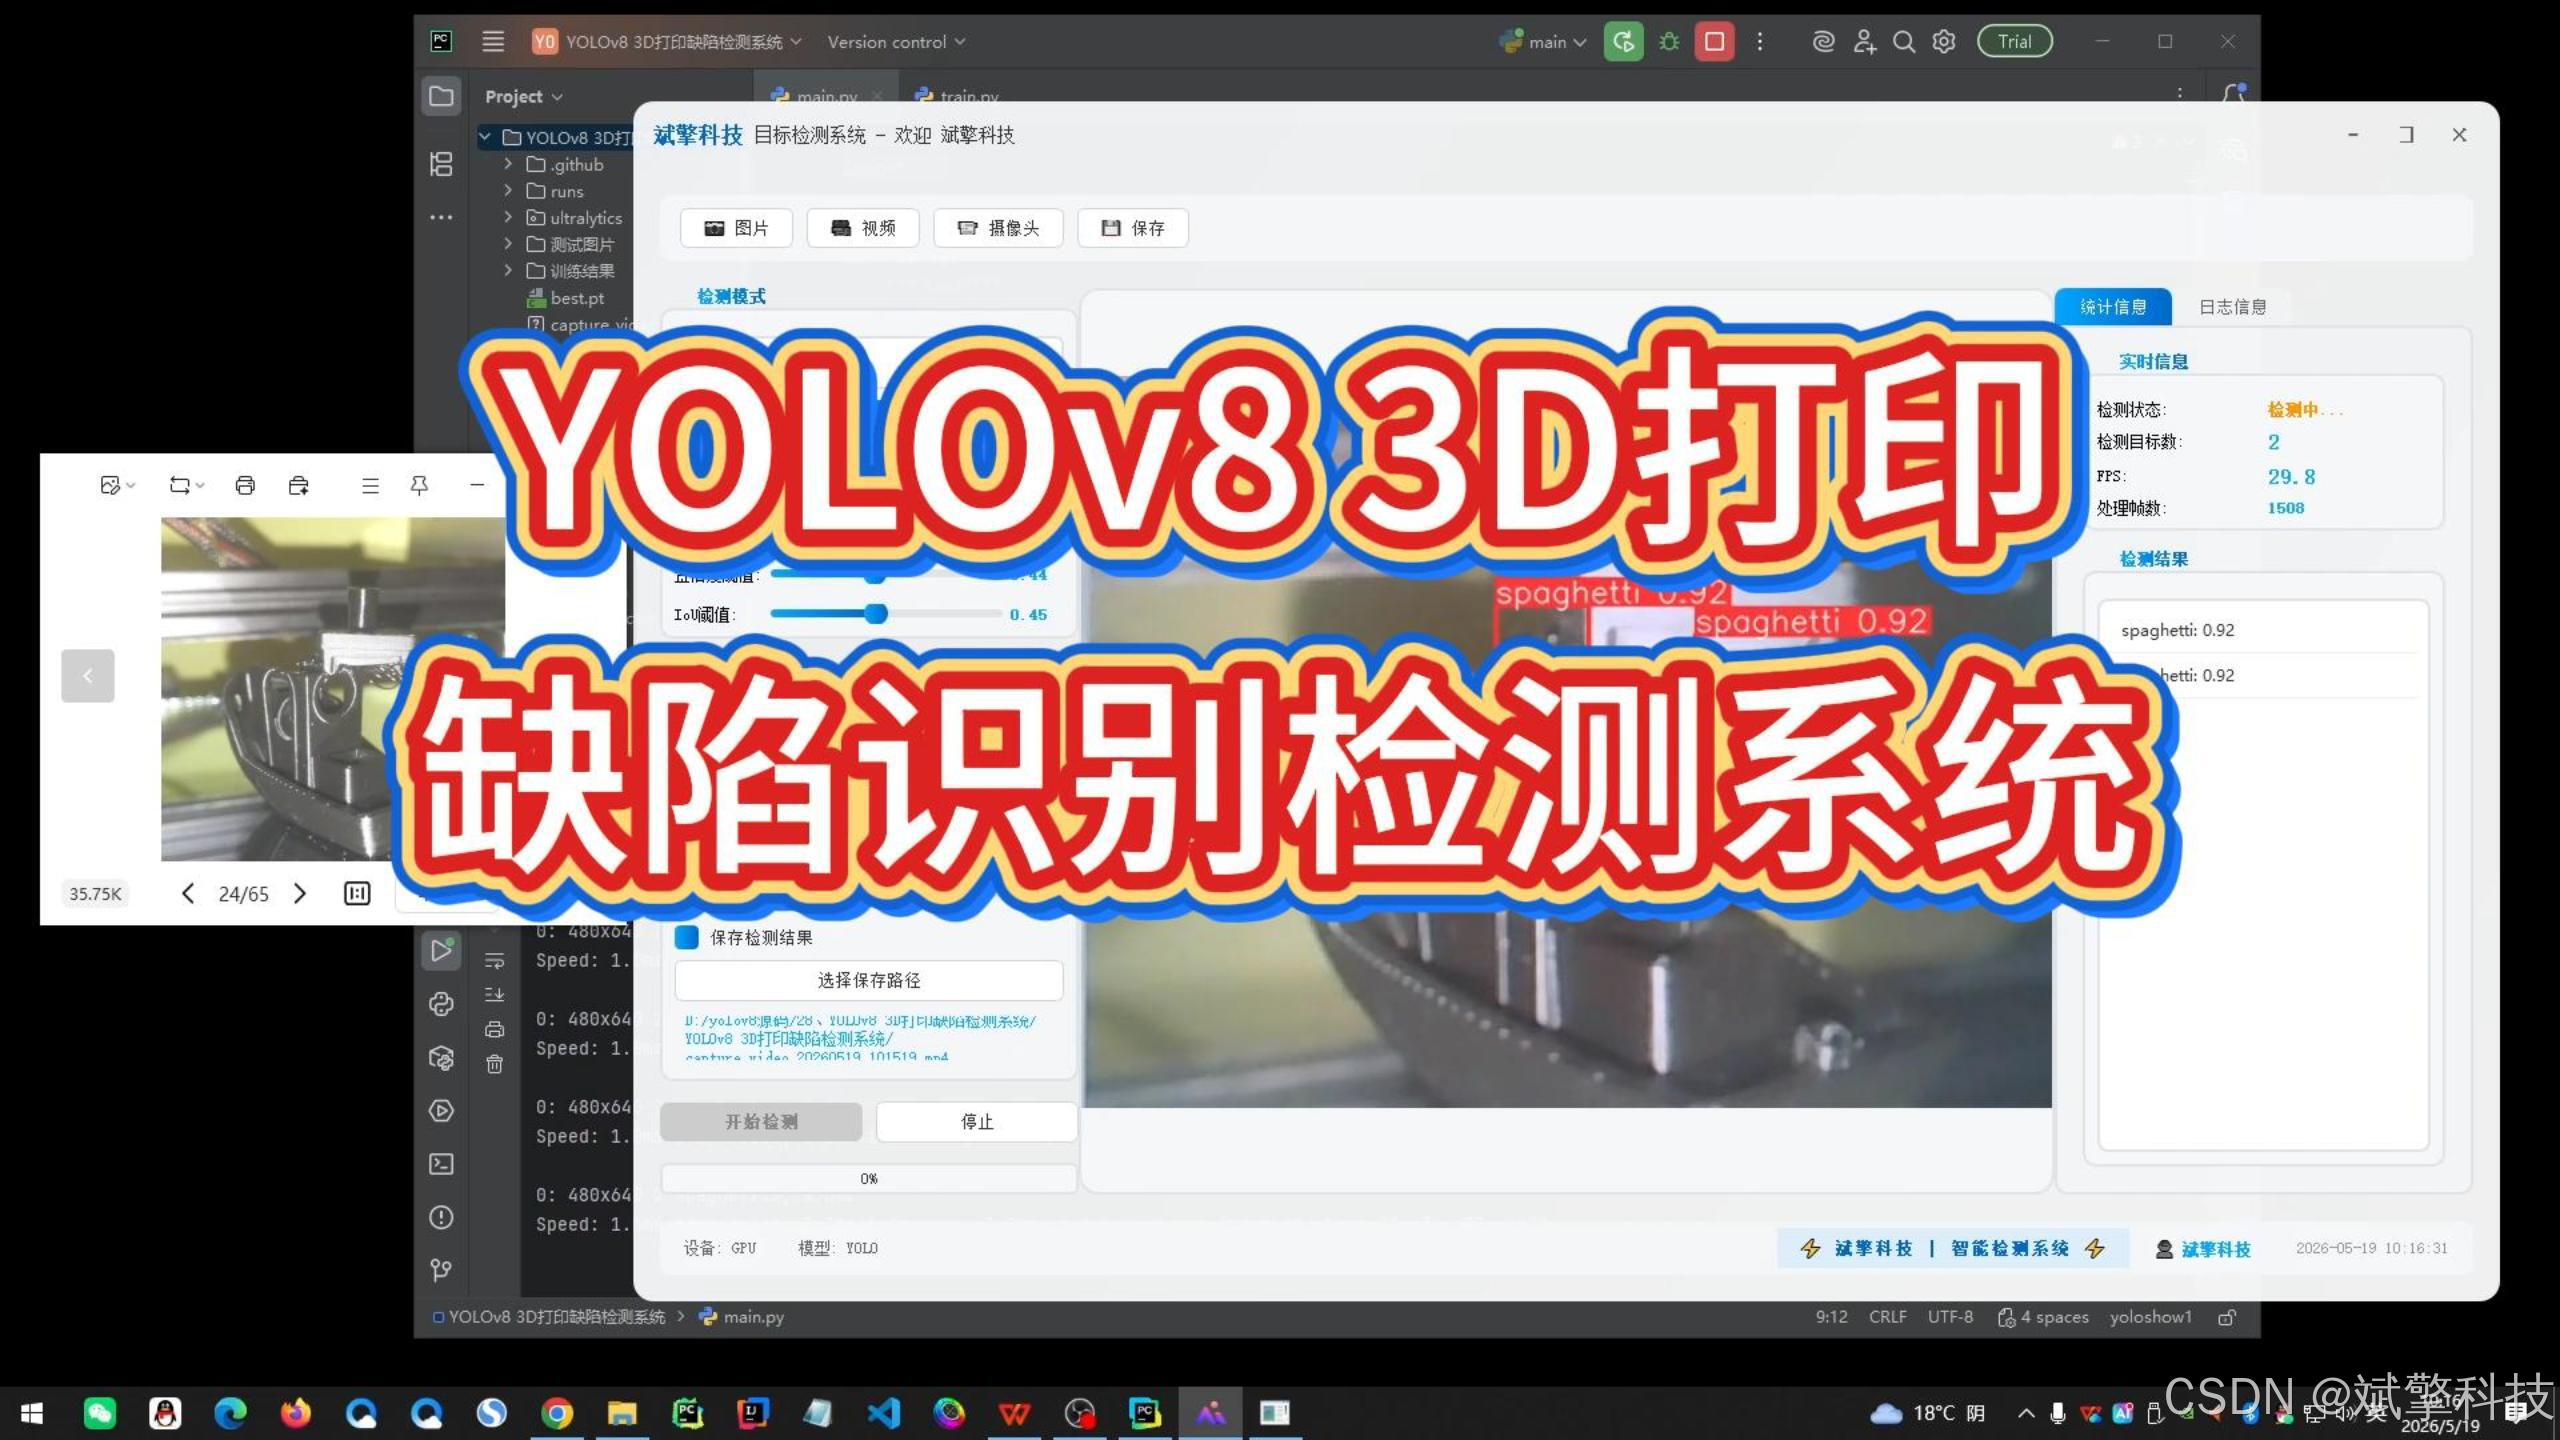Pin the photo viewer window on top

point(419,485)
